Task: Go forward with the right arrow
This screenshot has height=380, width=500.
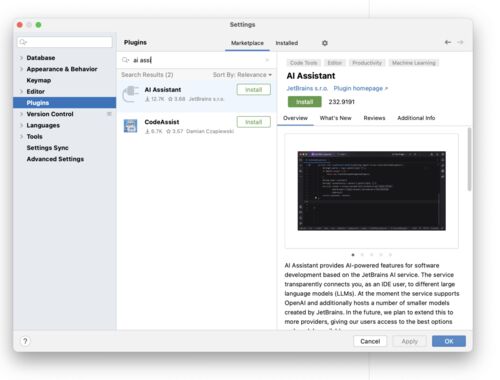Action: coord(460,42)
